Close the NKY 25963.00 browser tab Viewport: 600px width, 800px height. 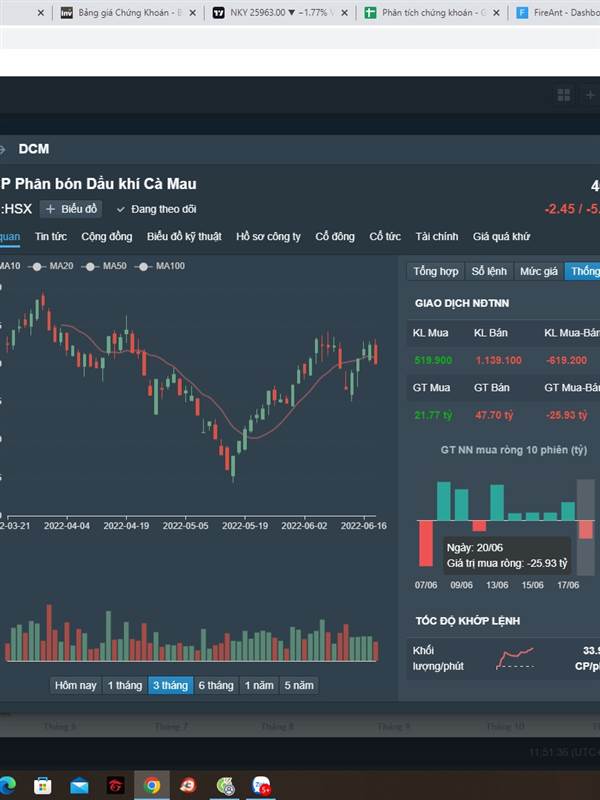(x=344, y=13)
